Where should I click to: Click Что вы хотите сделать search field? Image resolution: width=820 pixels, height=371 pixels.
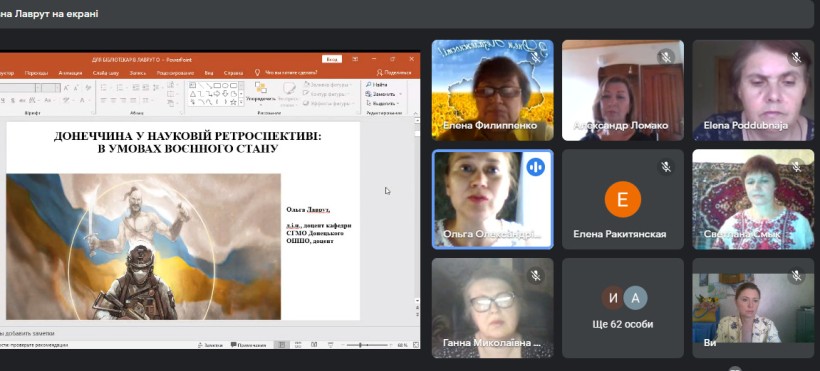pyautogui.click(x=291, y=73)
